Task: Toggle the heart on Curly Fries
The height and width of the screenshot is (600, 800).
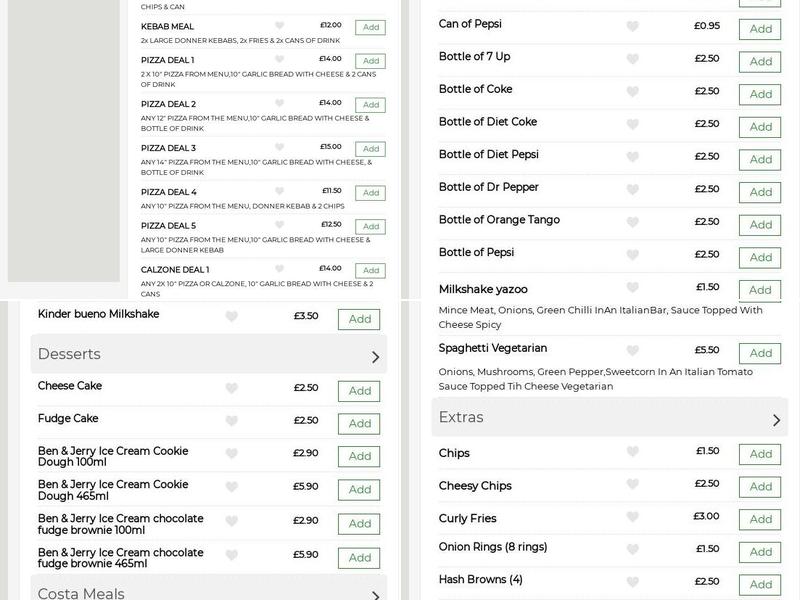Action: click(633, 518)
